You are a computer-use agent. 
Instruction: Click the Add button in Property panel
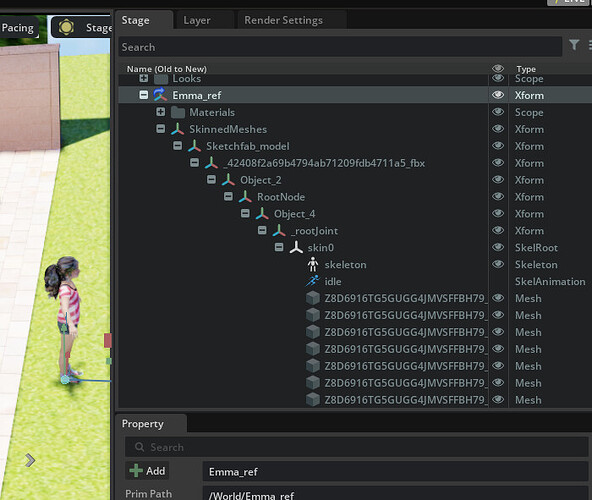[147, 471]
